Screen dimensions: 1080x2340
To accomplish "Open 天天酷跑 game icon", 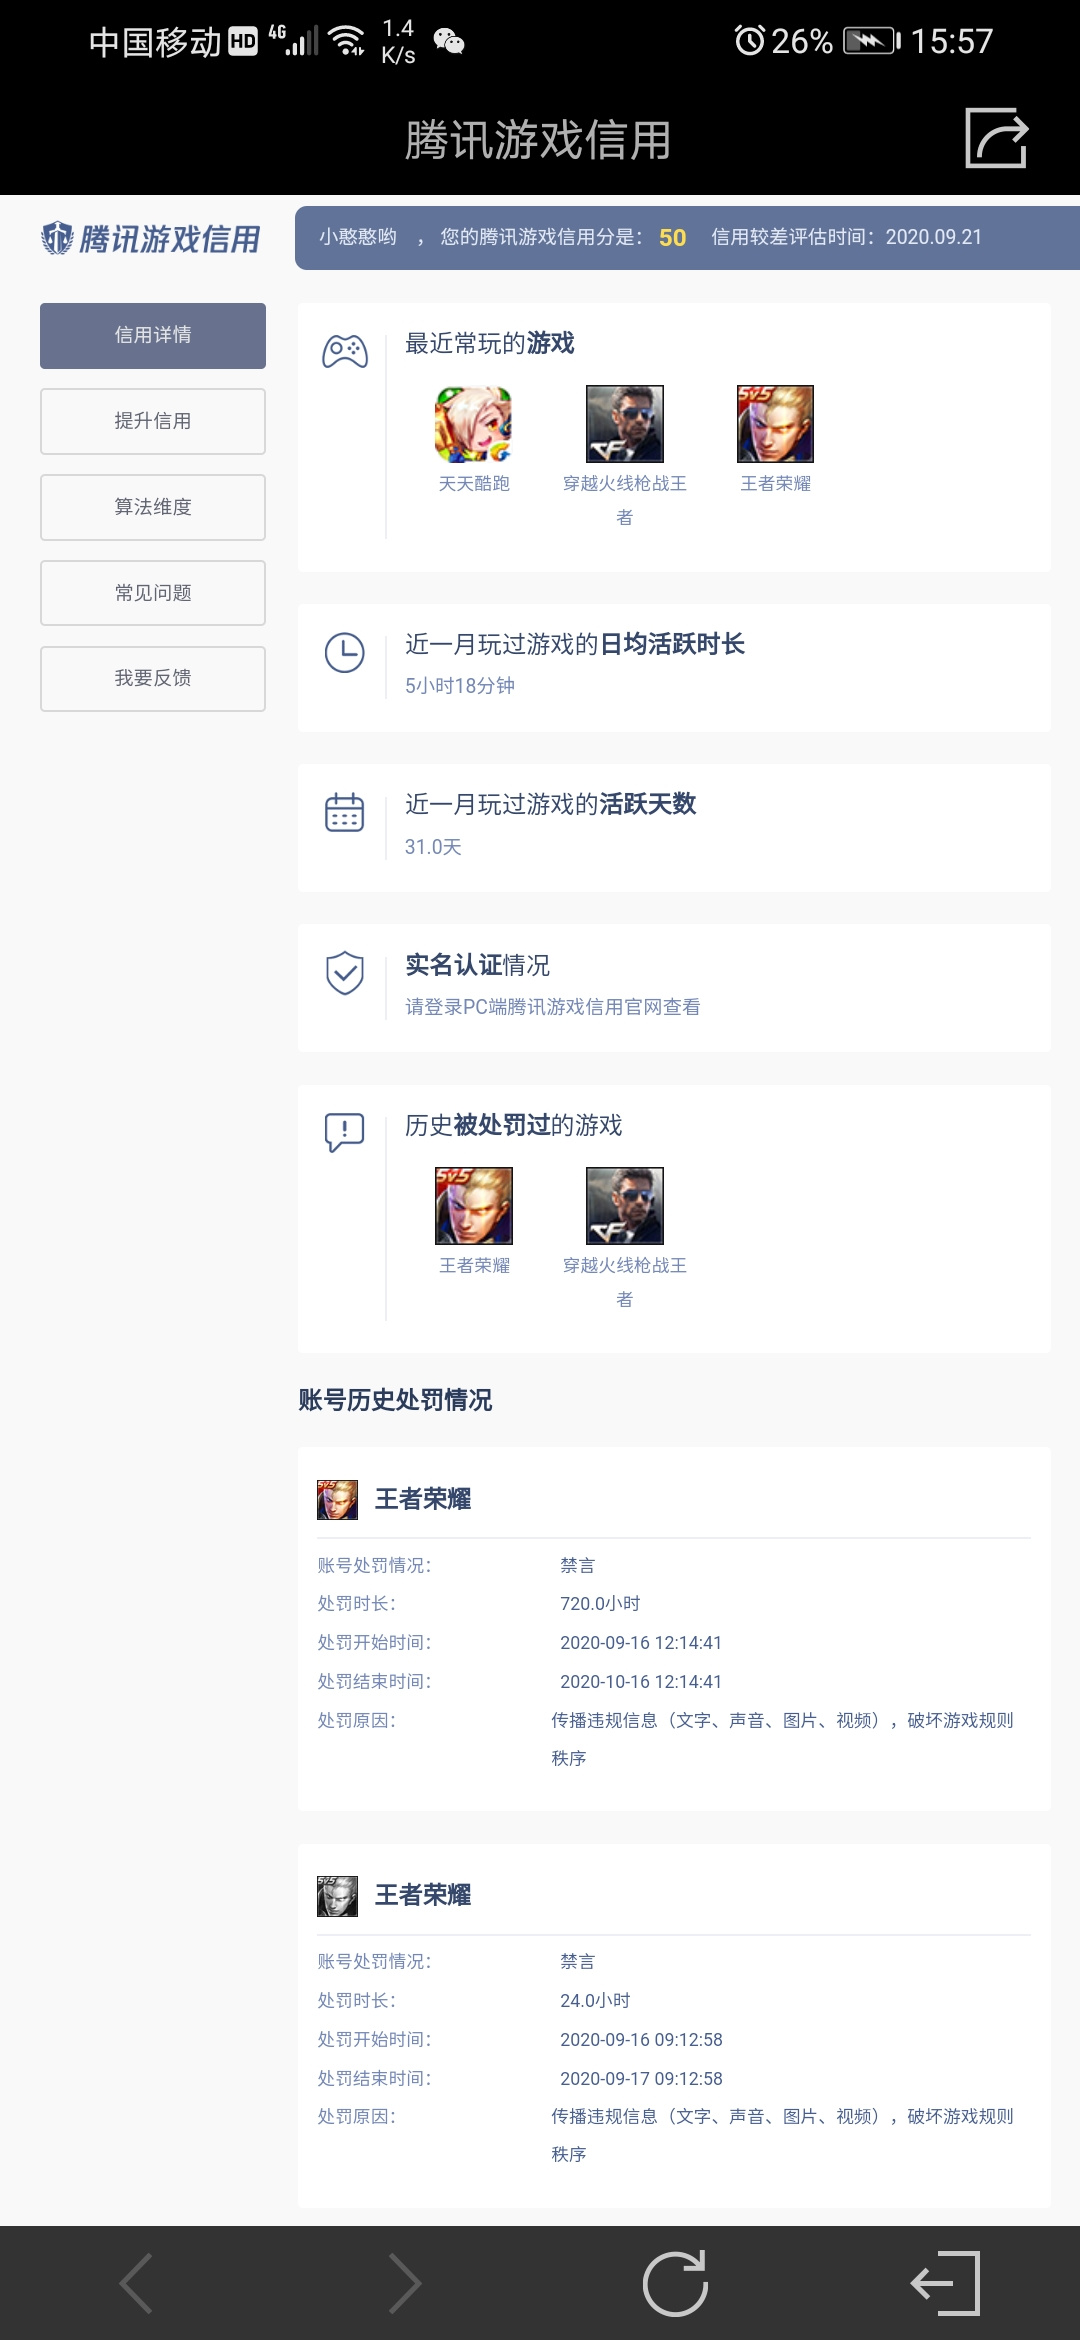I will click(474, 423).
